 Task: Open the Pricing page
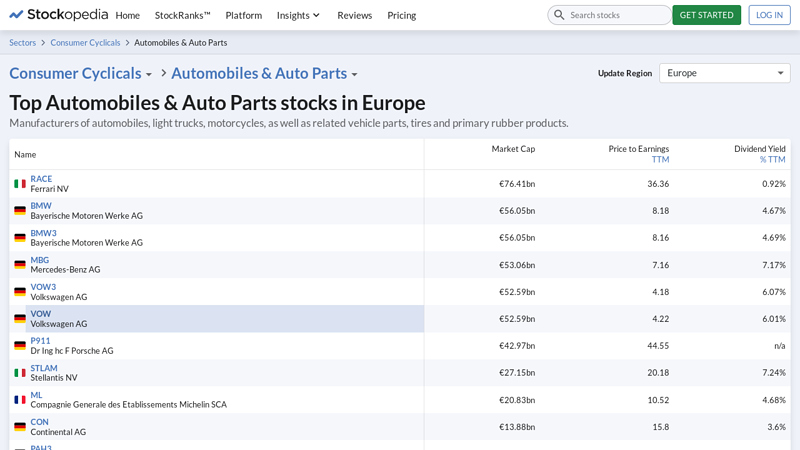tap(402, 15)
